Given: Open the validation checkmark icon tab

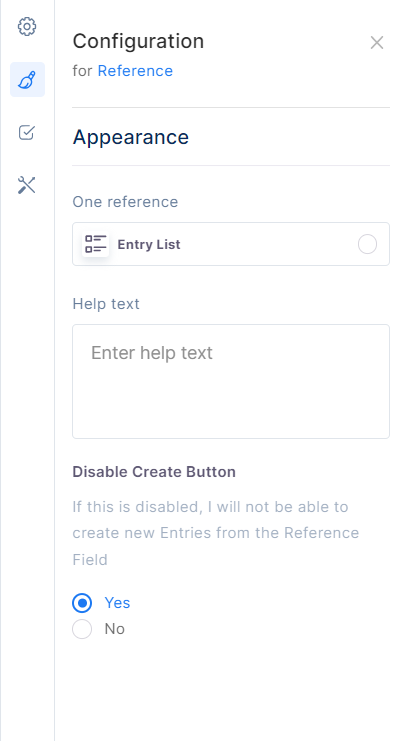Looking at the screenshot, I should coord(27,132).
